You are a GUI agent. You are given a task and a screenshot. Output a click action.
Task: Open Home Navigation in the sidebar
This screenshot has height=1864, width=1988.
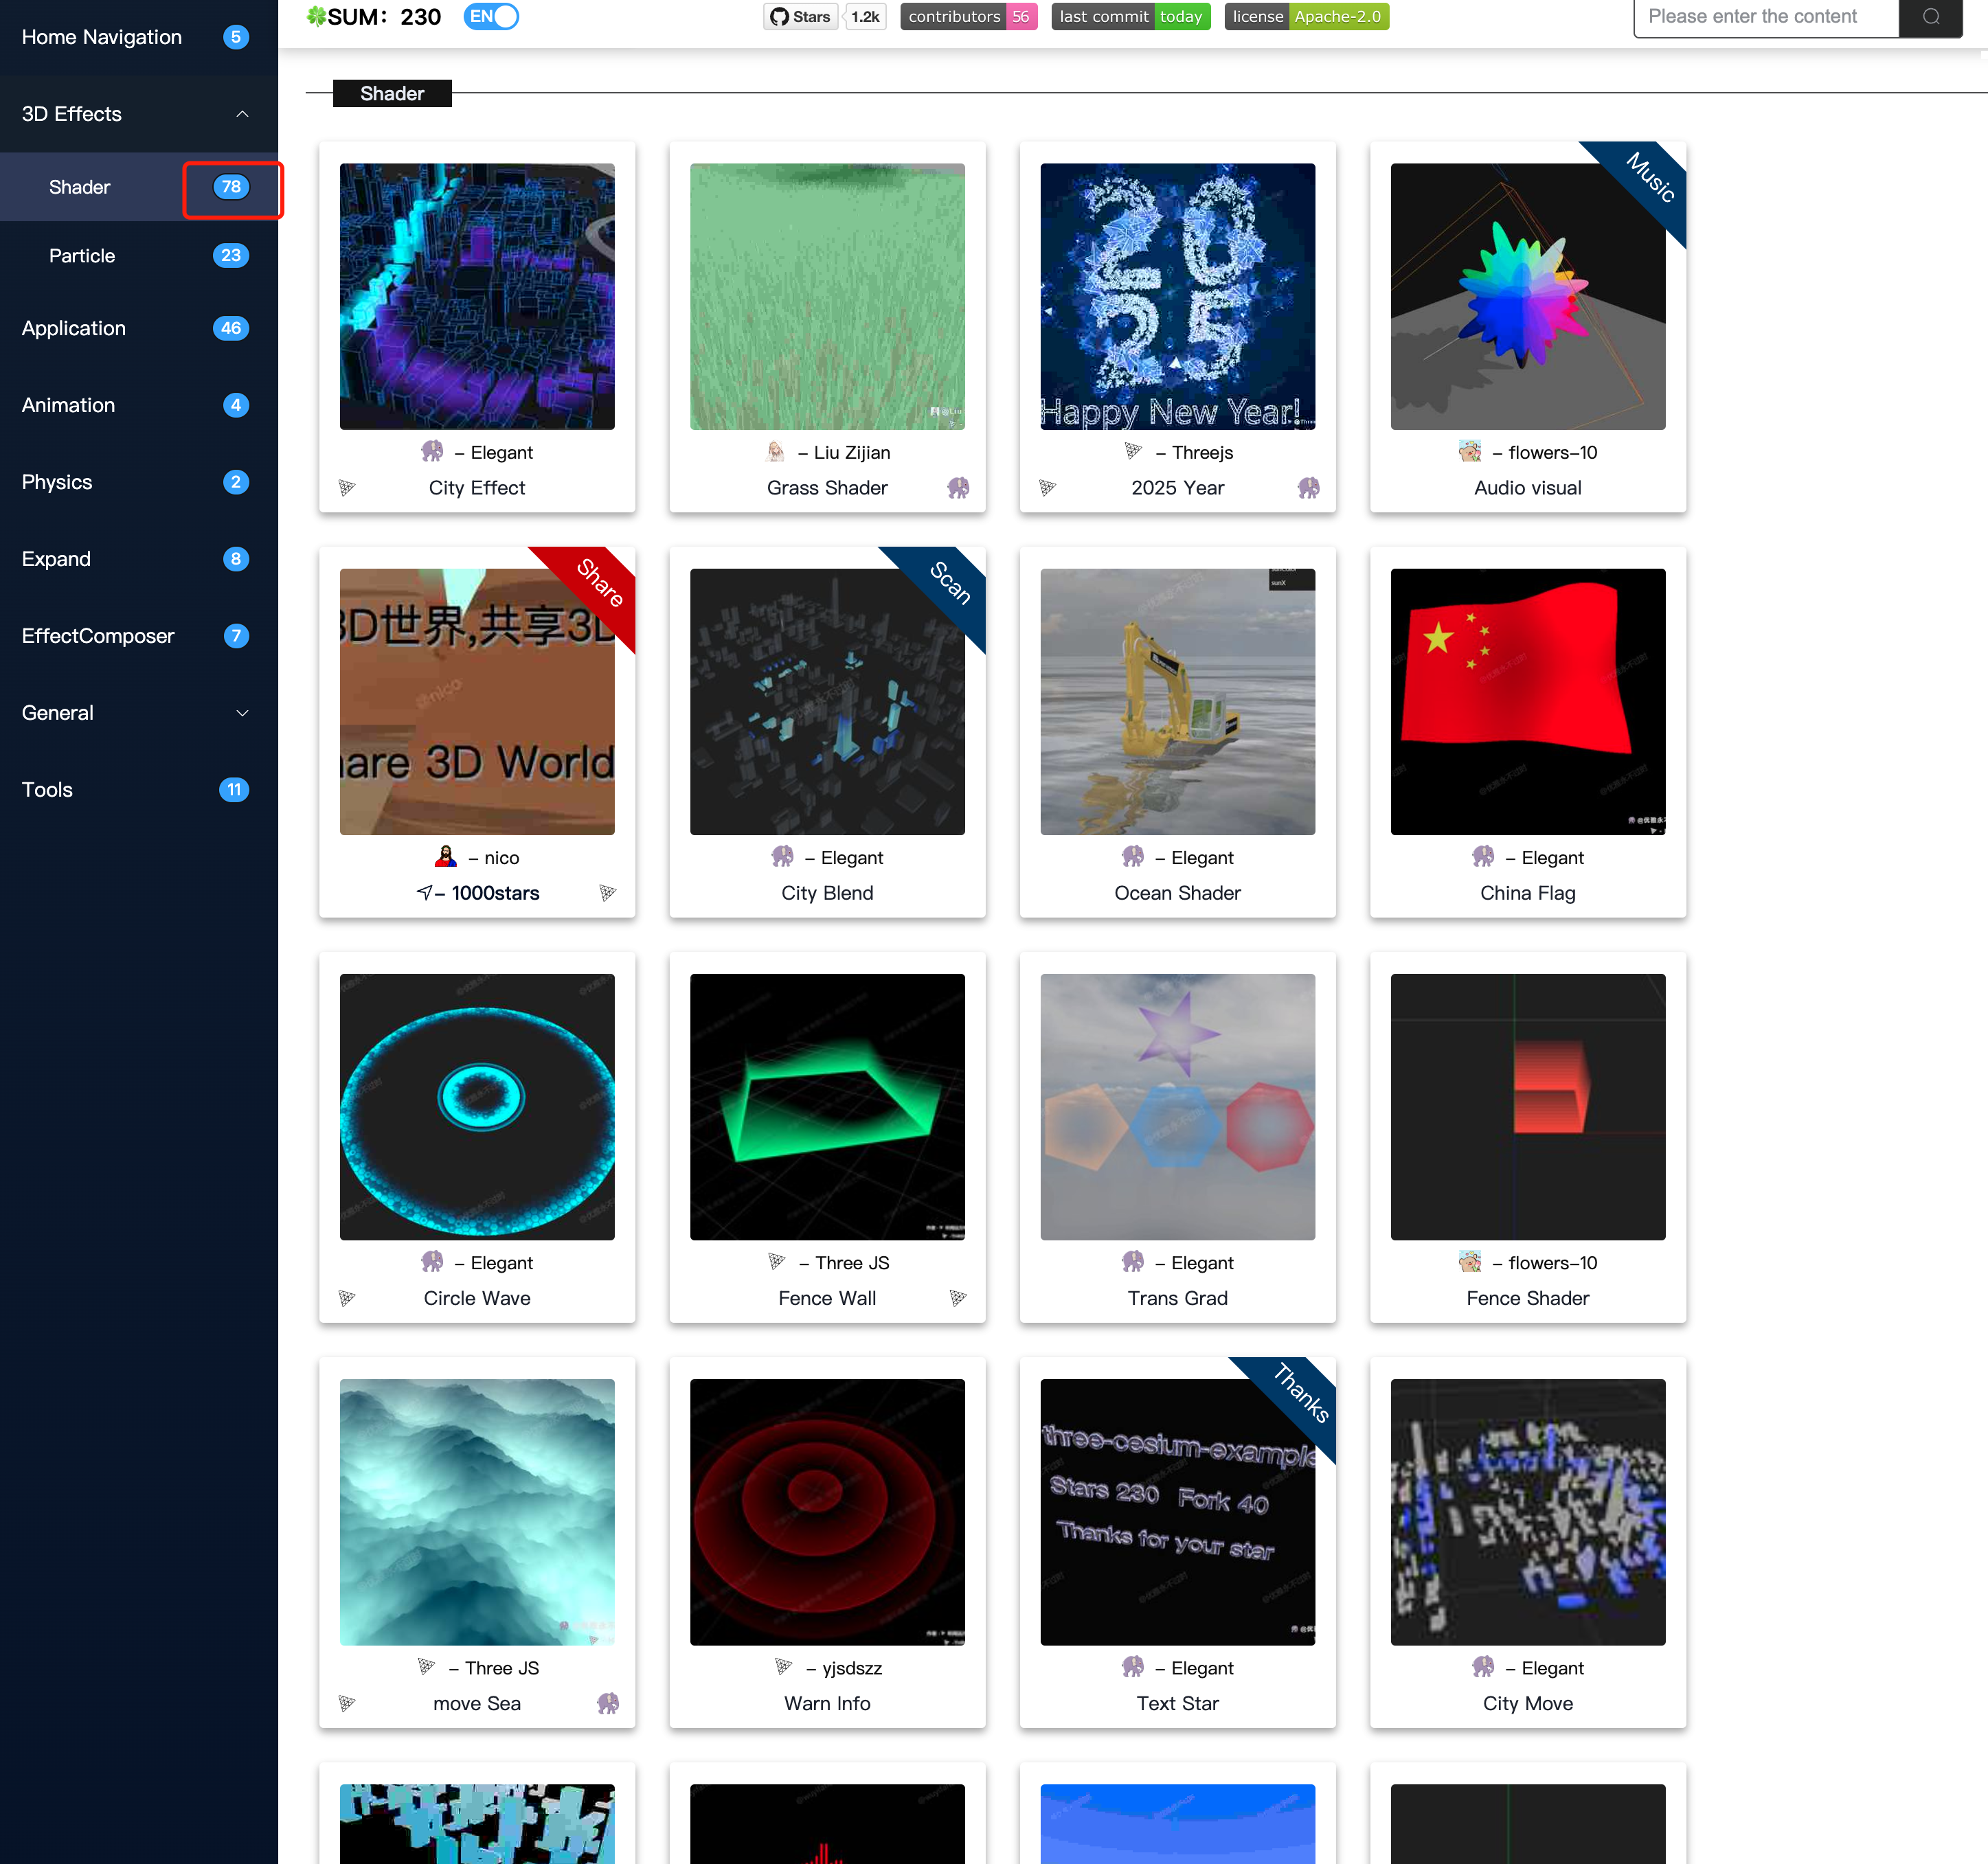click(x=139, y=37)
